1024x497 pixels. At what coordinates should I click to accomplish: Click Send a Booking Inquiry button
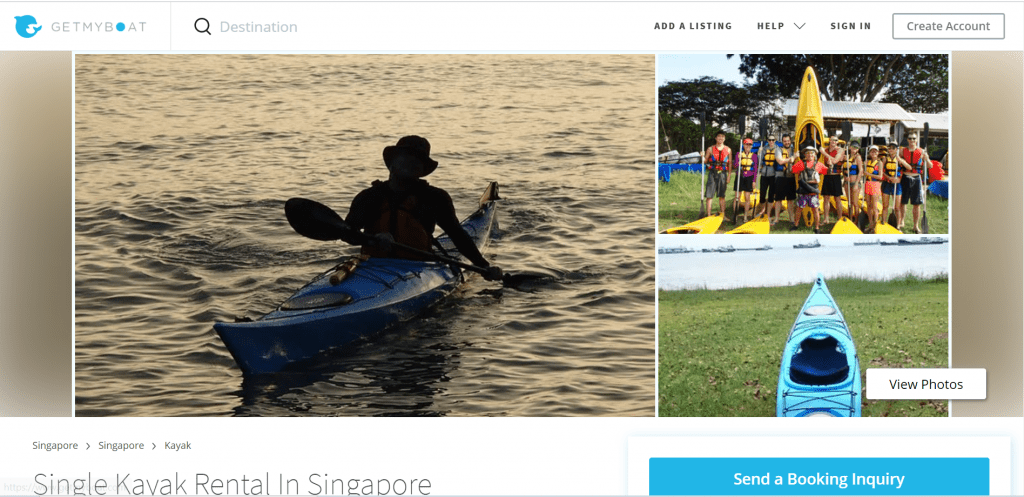point(818,479)
